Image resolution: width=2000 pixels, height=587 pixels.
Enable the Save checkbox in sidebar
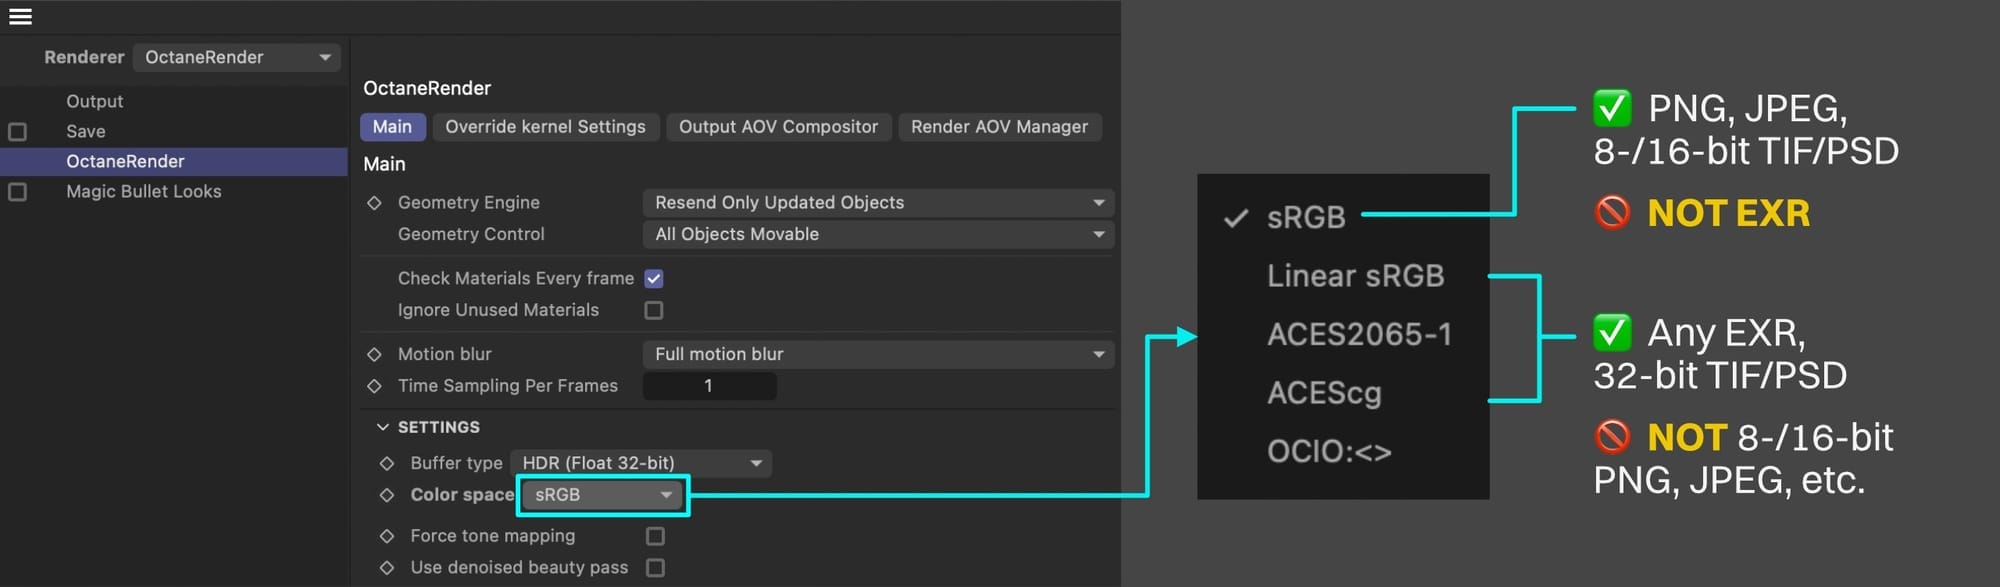coord(17,132)
